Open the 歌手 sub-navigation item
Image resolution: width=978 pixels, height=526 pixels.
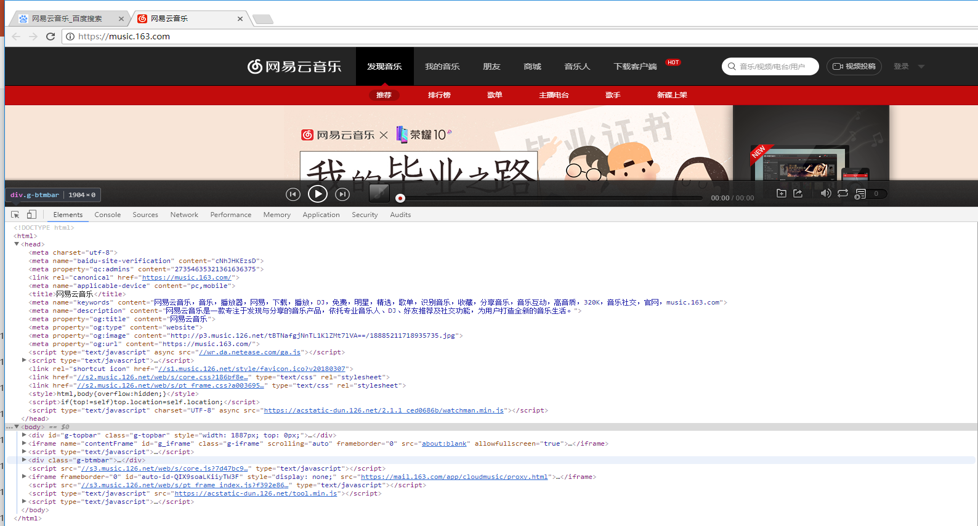coord(612,95)
